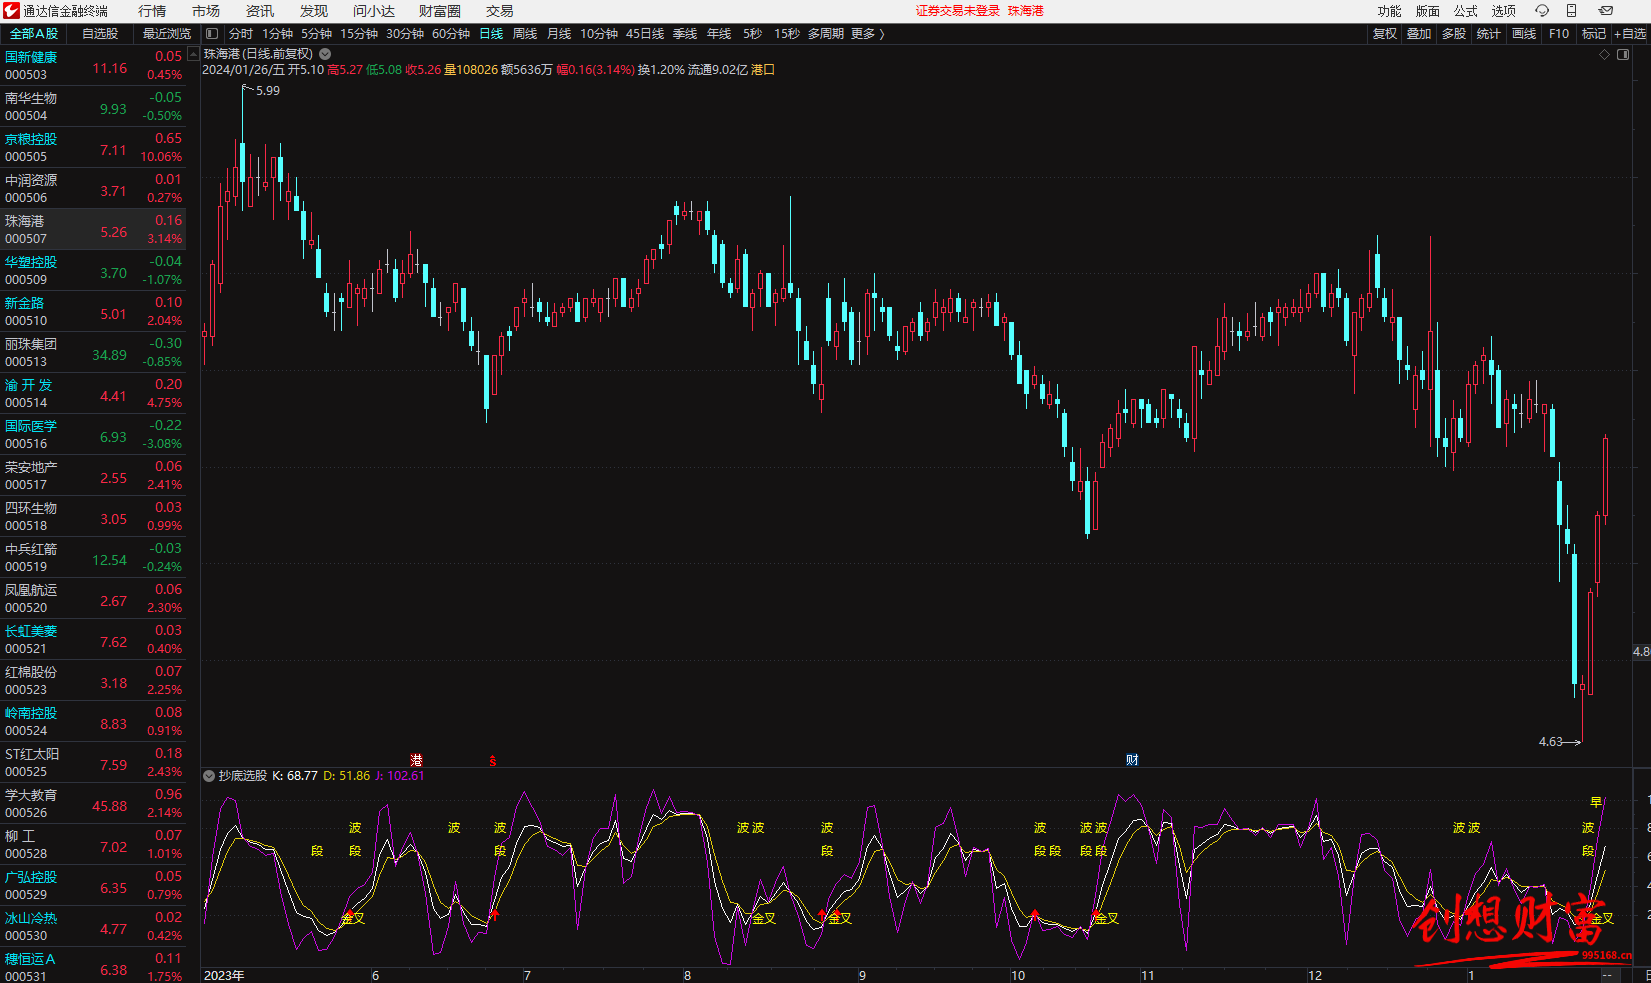This screenshot has height=983, width=1651.
Task: Open the customer service headset icon
Action: (x=1541, y=11)
